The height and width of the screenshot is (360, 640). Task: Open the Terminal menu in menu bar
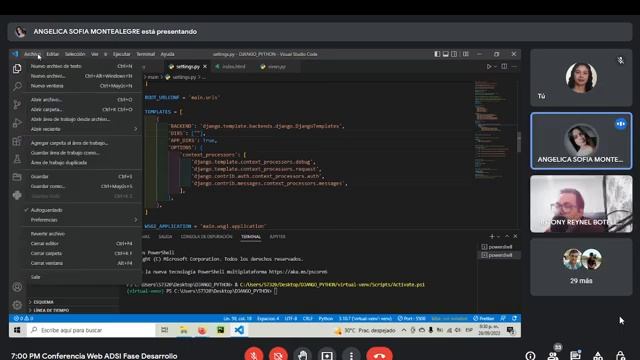pos(145,54)
